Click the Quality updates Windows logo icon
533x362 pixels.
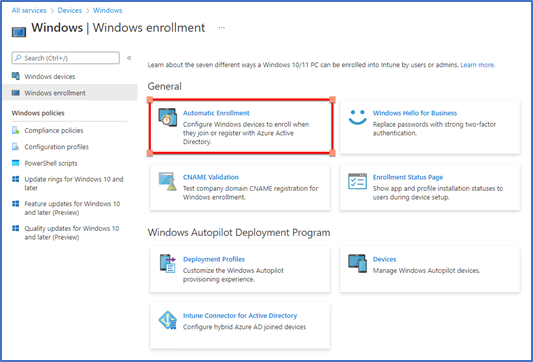[x=16, y=228]
